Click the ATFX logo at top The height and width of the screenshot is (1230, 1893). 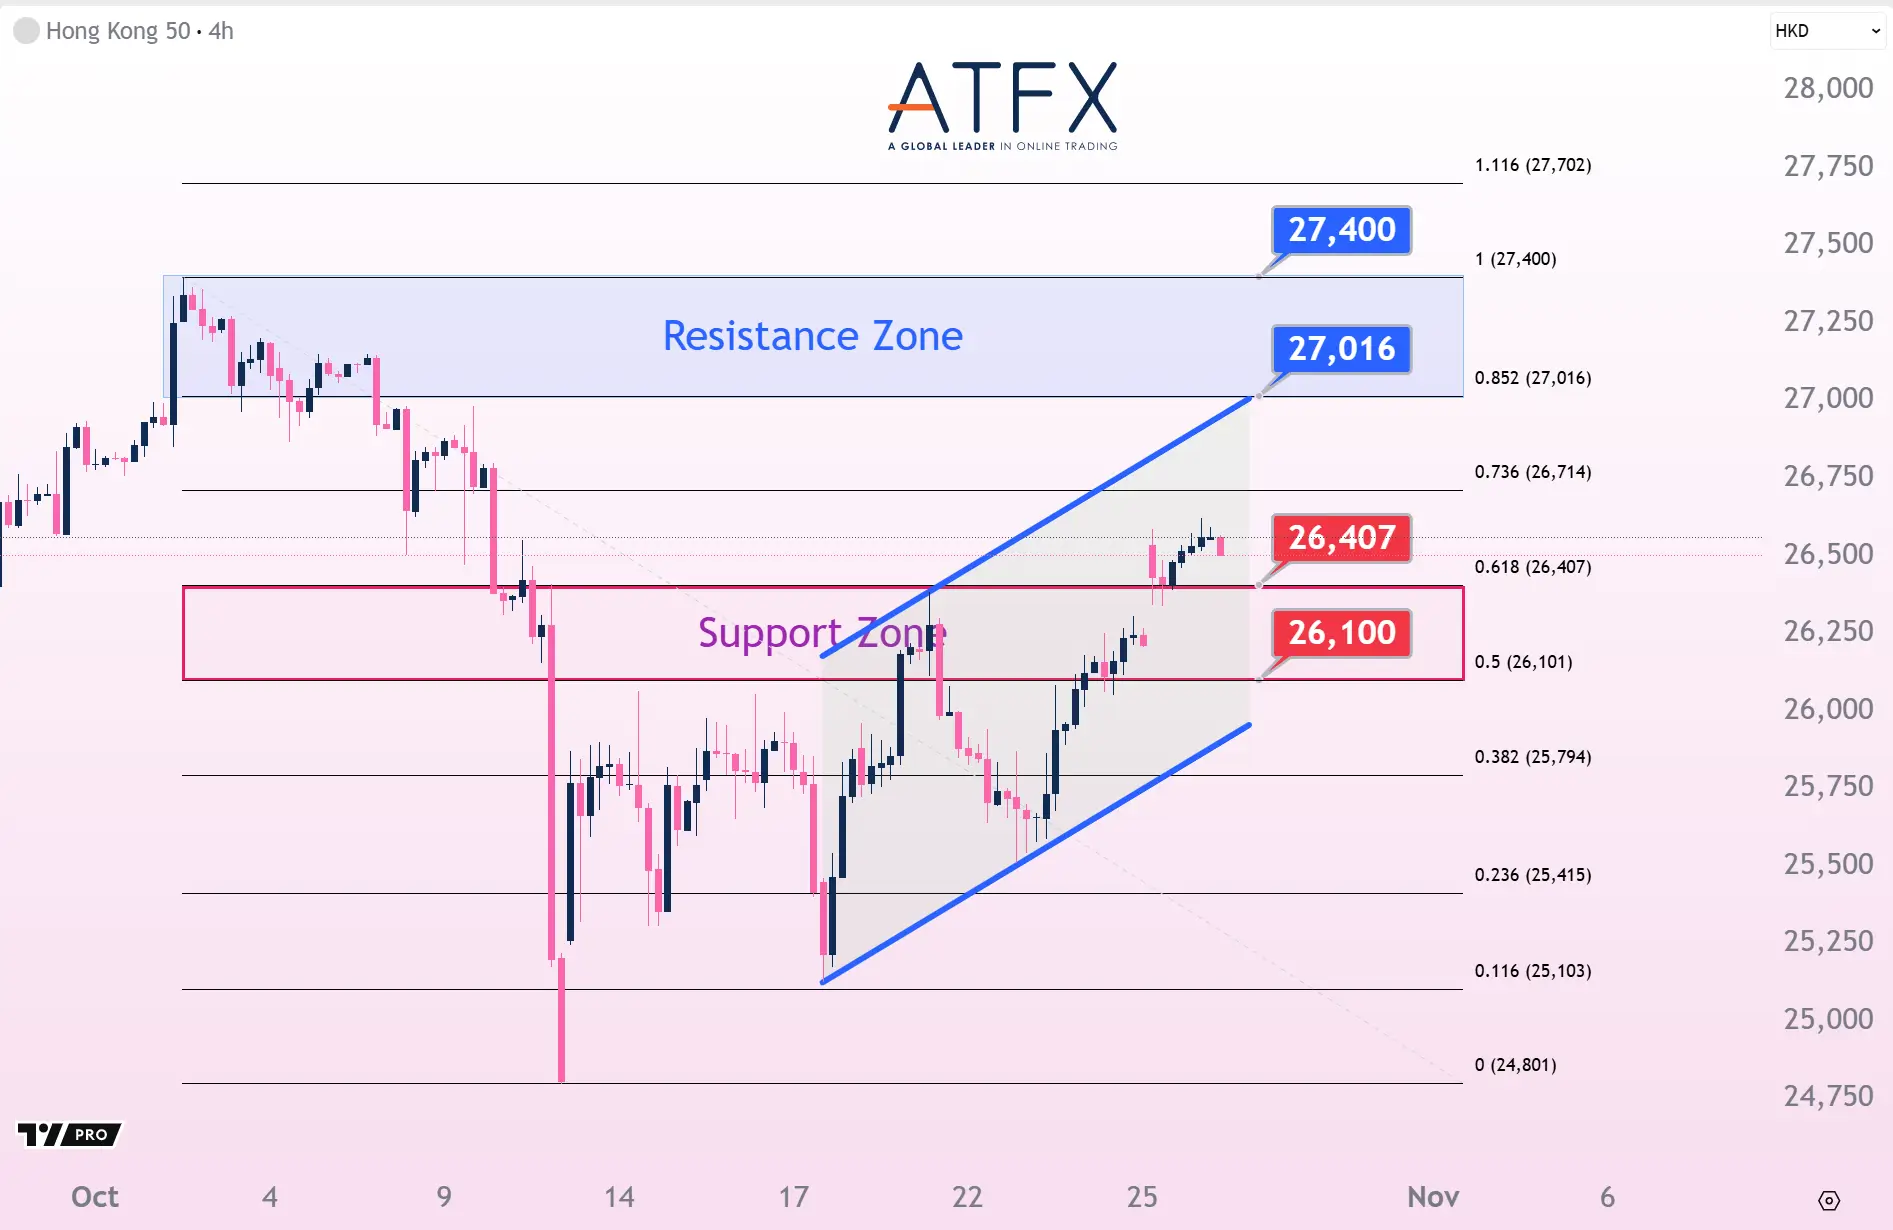[x=1002, y=105]
